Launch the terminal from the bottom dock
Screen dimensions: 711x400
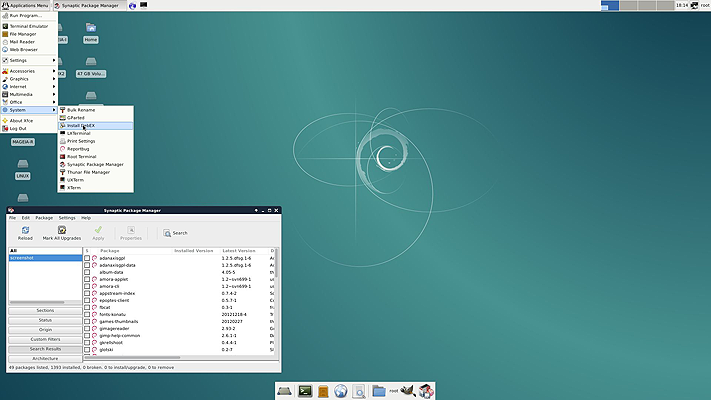(x=305, y=390)
